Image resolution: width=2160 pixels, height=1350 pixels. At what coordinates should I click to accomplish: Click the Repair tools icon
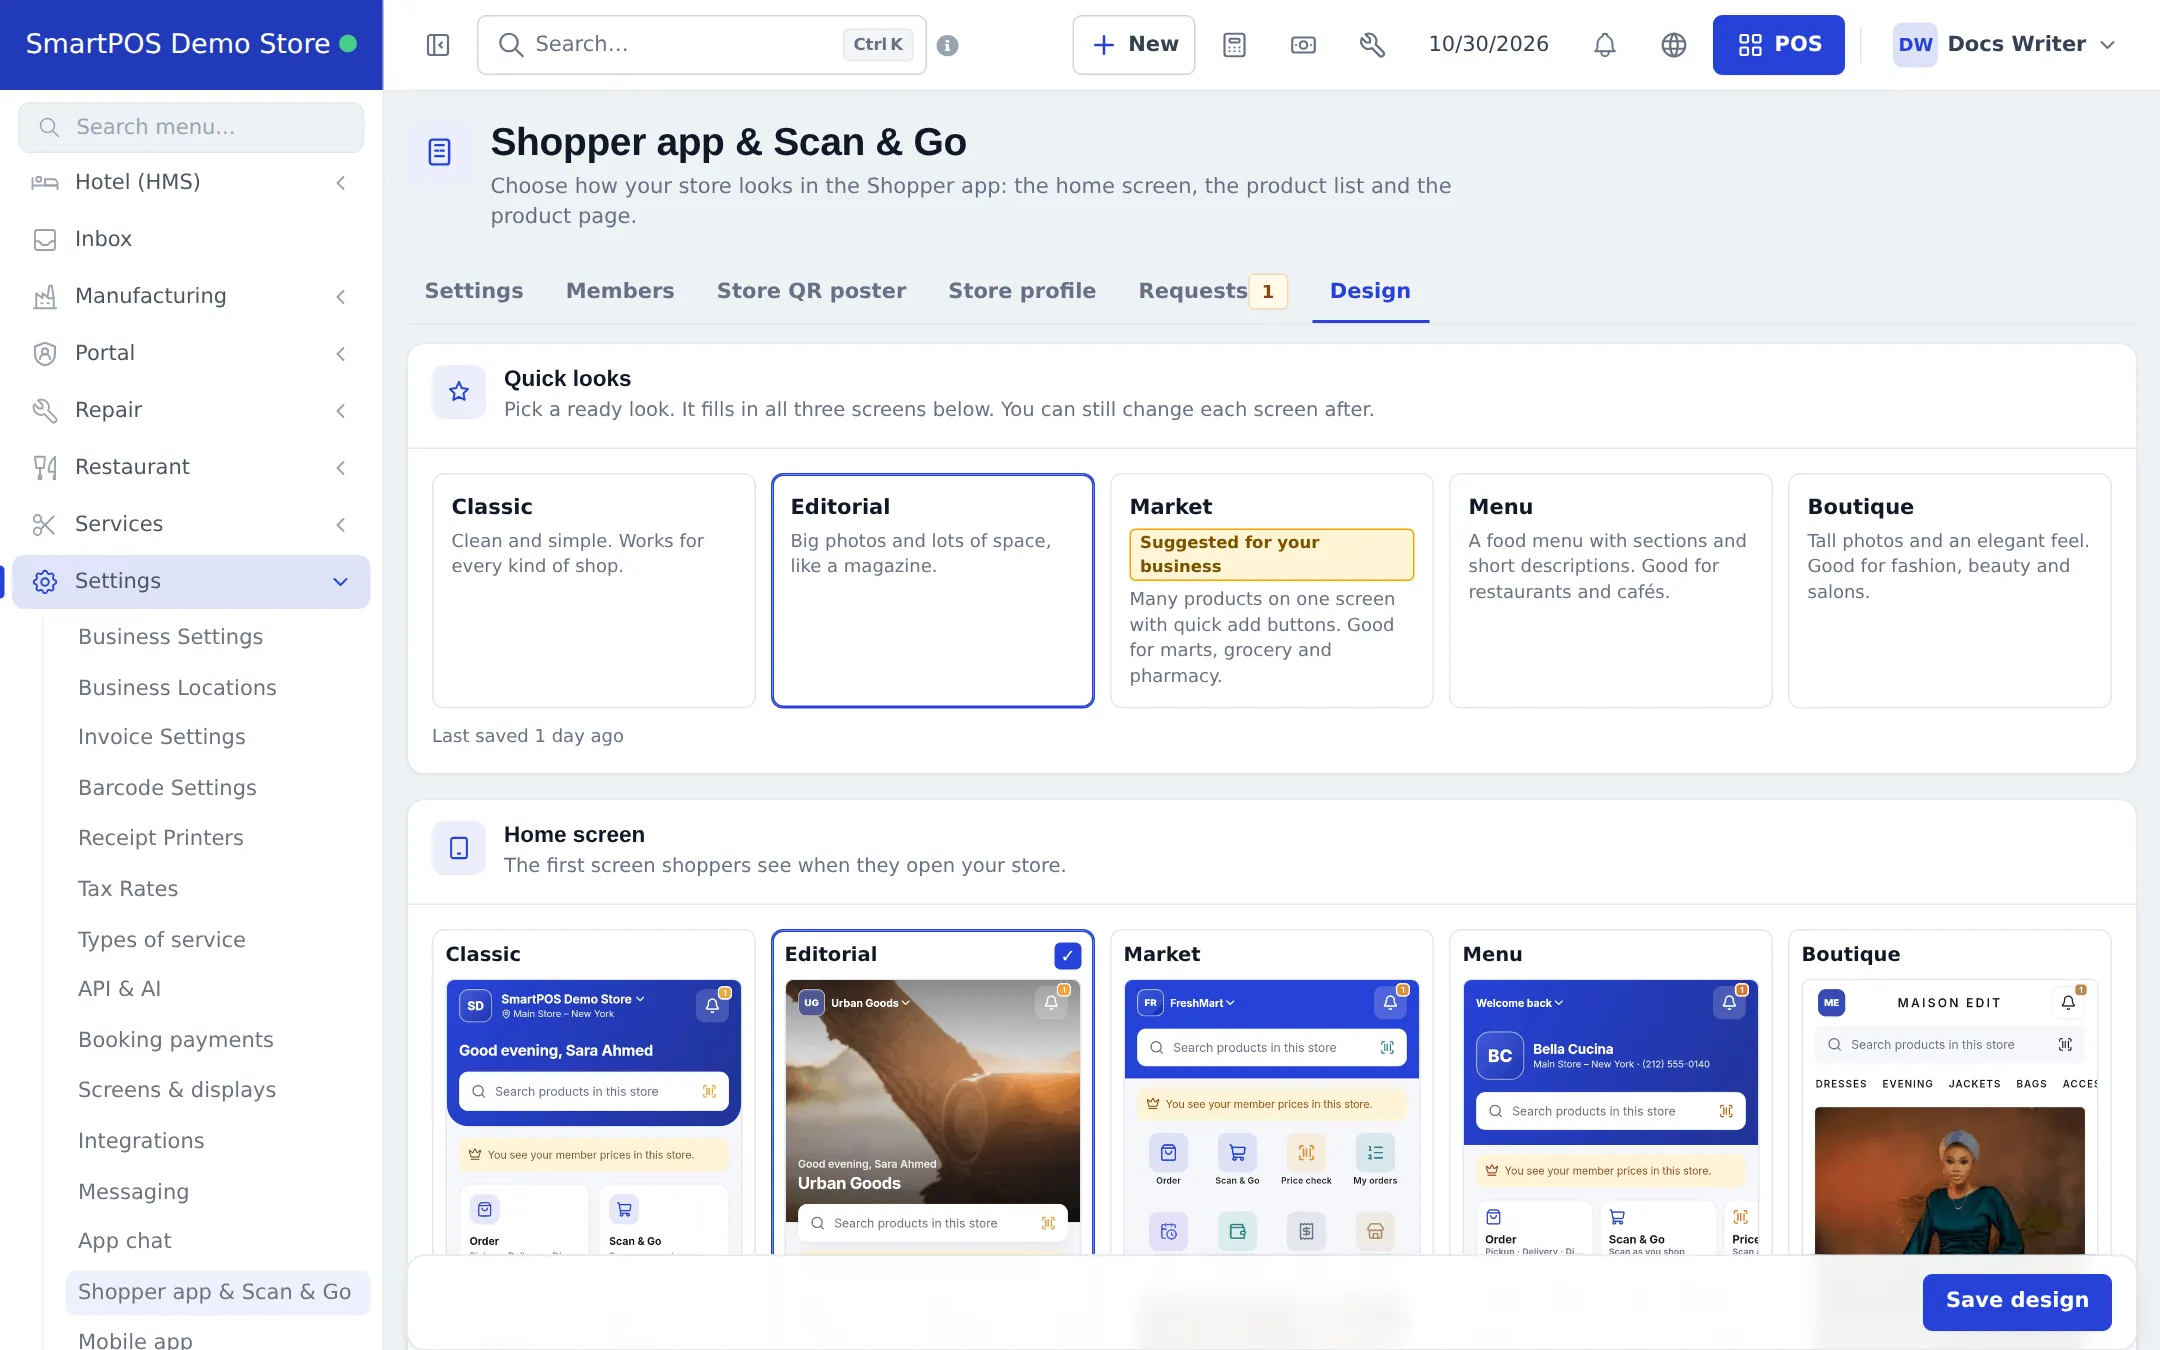point(45,410)
